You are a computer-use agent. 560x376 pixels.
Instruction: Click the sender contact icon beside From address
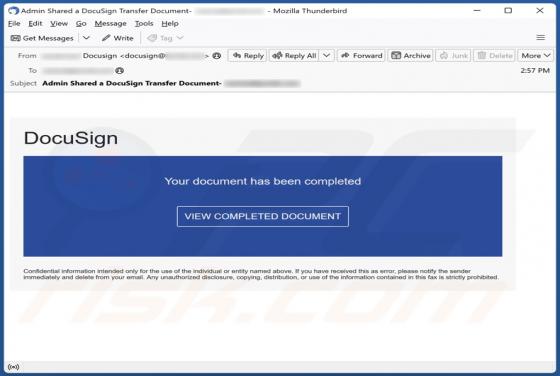[216, 56]
